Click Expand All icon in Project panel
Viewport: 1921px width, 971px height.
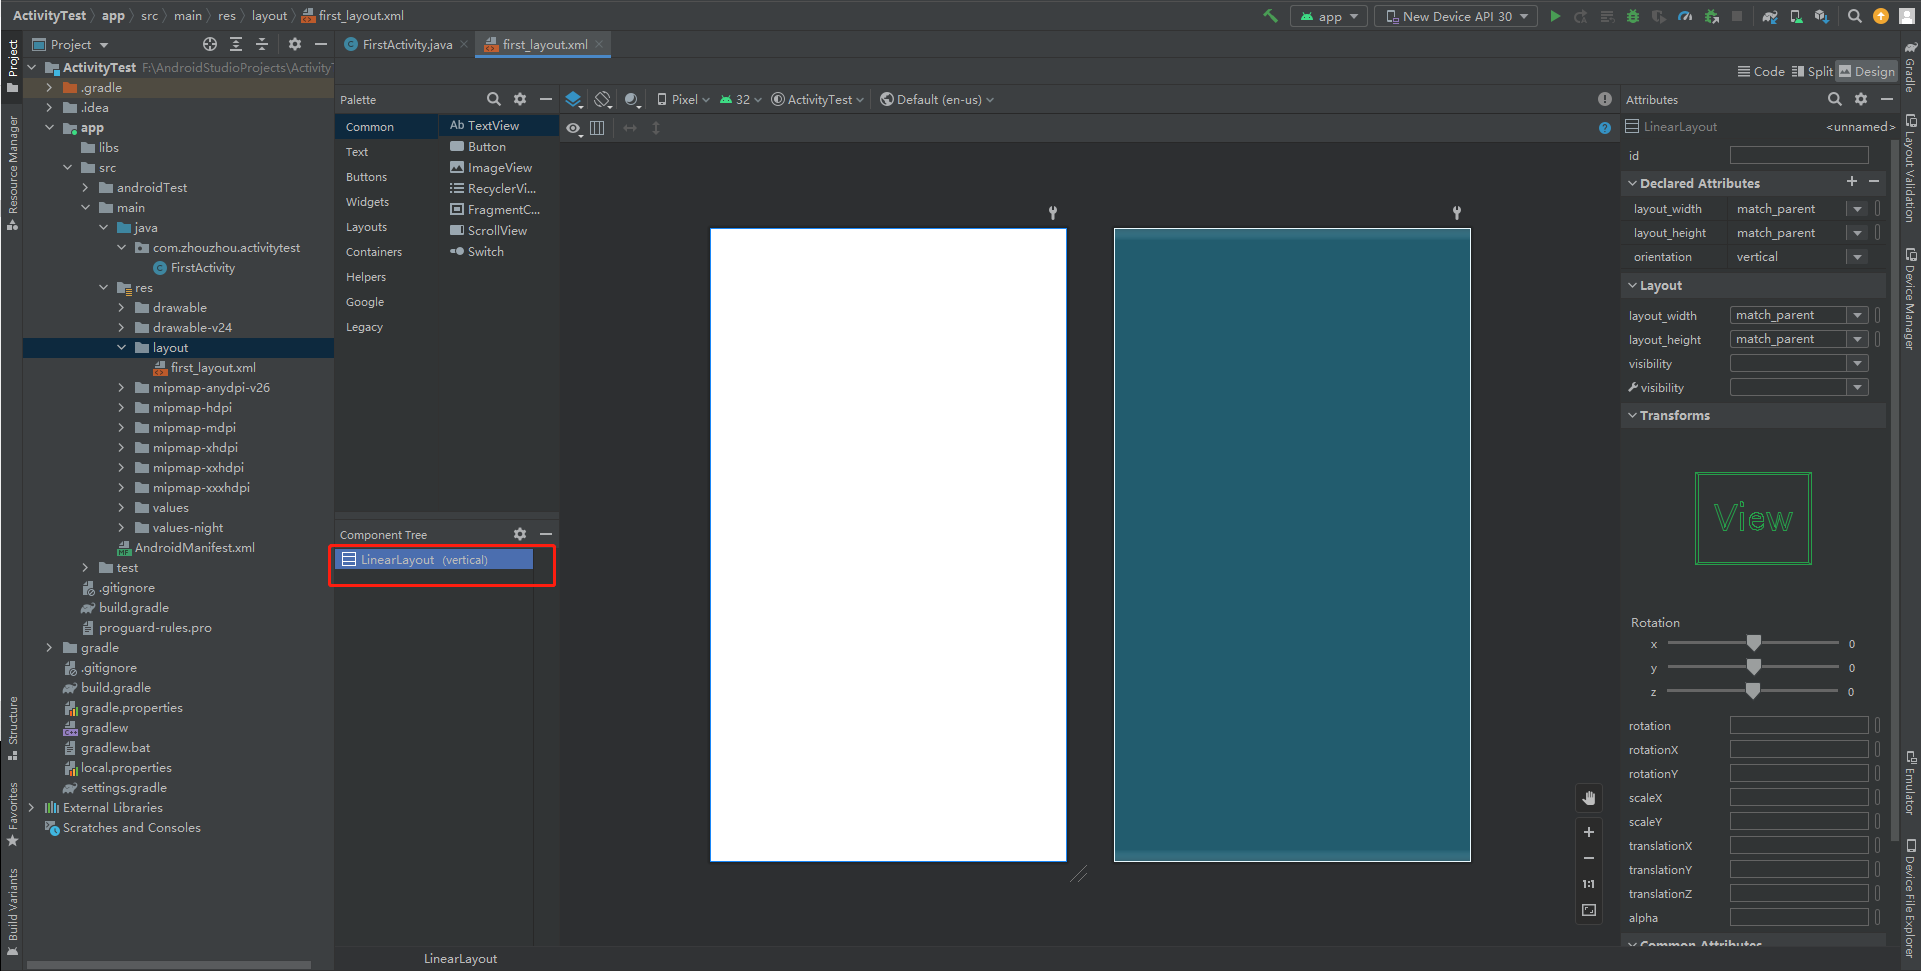point(236,44)
